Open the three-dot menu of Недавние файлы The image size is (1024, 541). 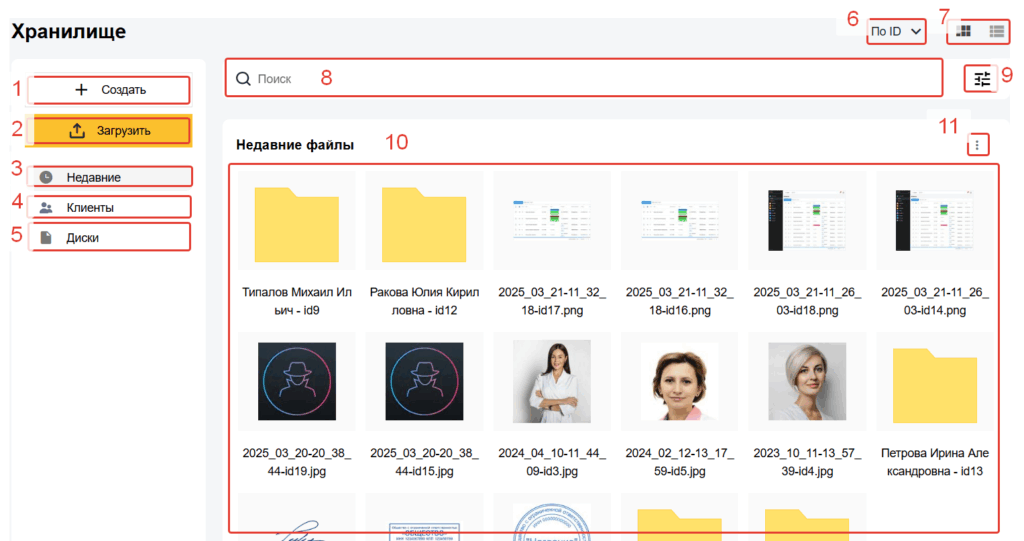pyautogui.click(x=977, y=144)
